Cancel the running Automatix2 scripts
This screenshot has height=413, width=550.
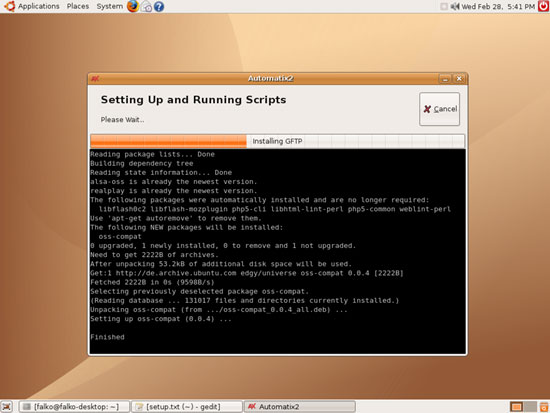440,109
